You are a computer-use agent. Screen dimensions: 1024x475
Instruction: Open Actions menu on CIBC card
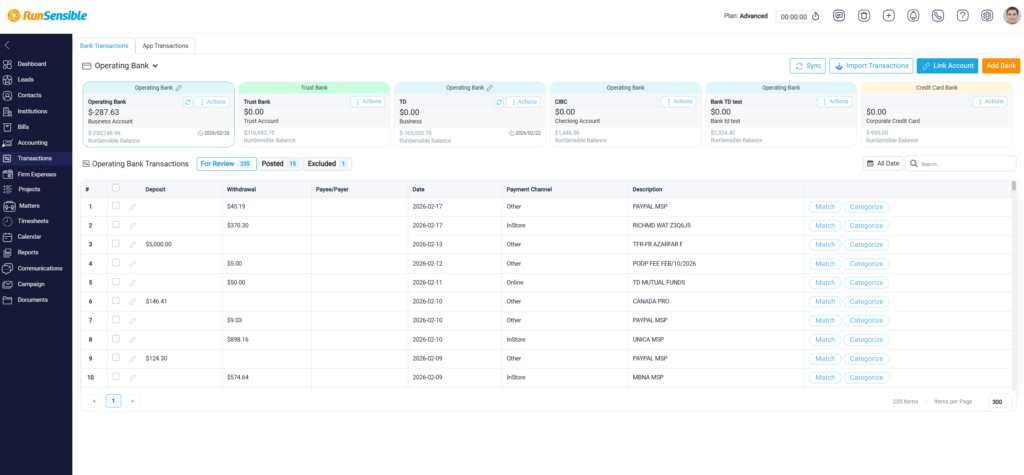click(679, 102)
